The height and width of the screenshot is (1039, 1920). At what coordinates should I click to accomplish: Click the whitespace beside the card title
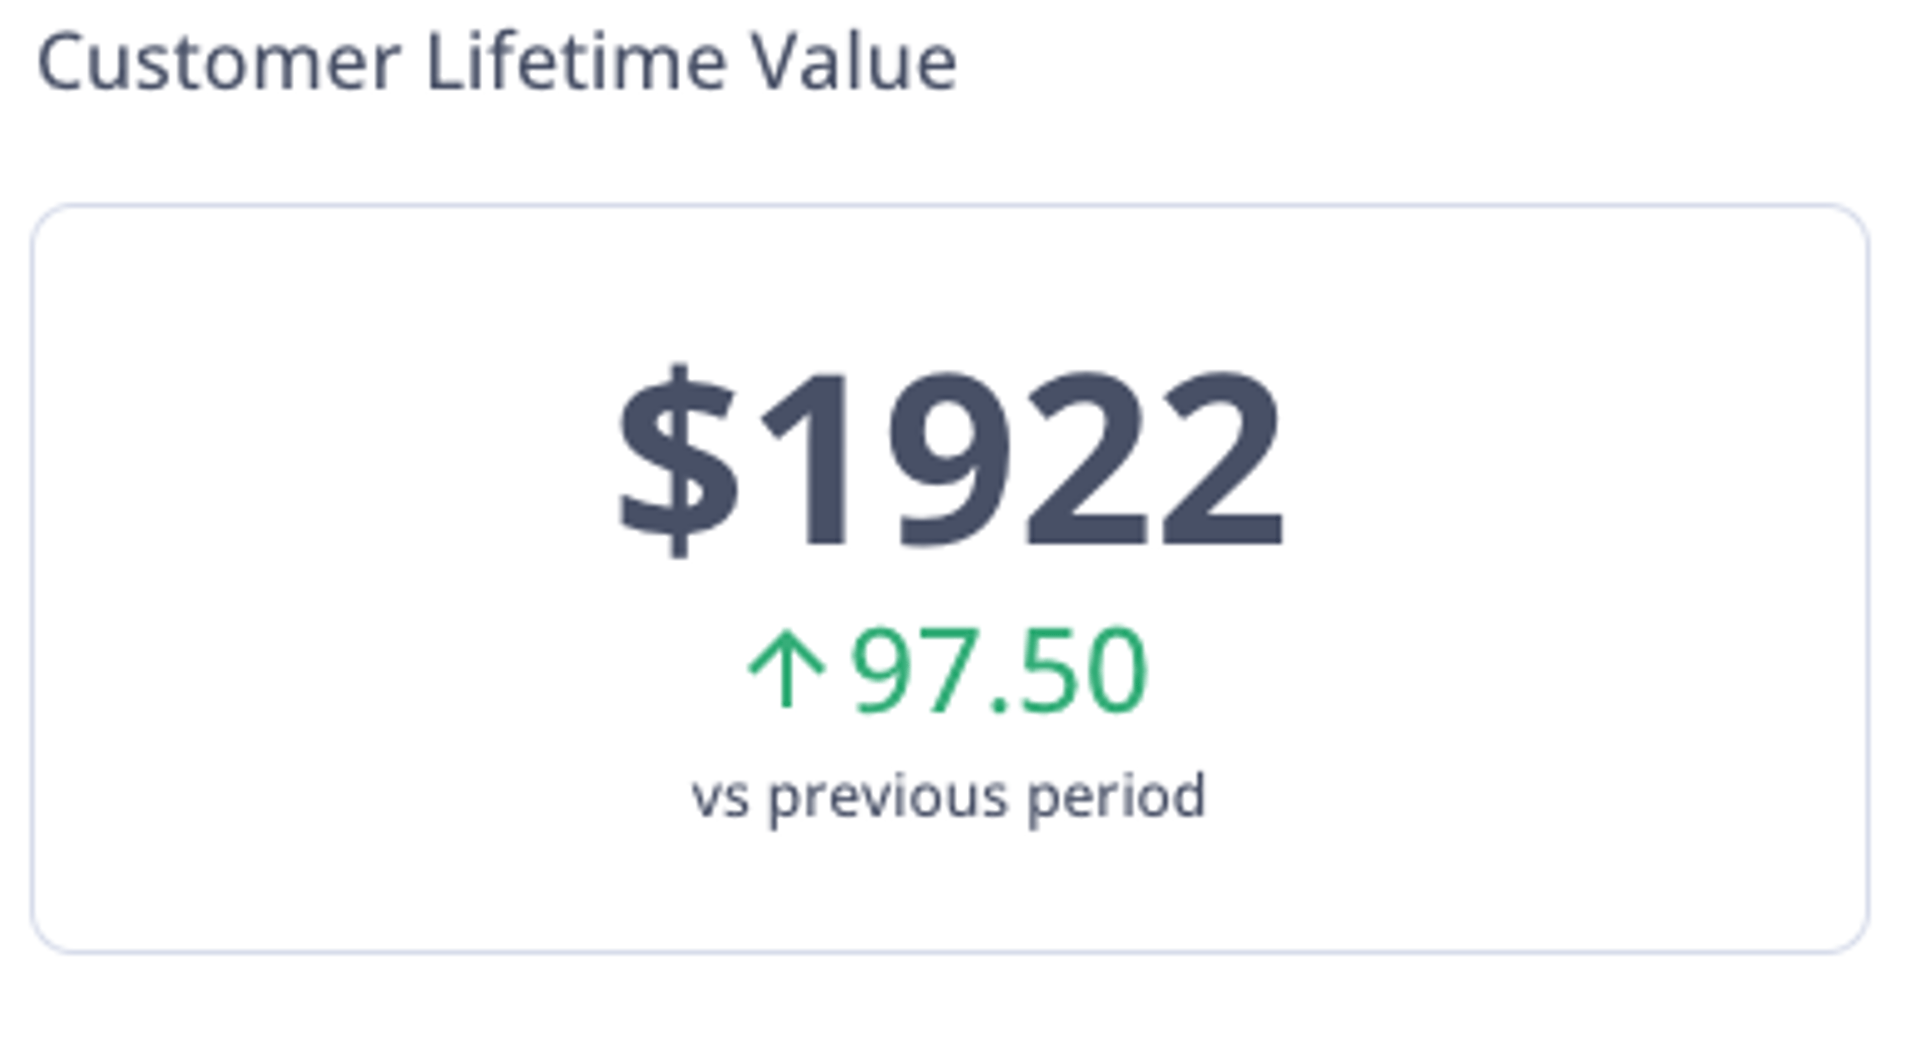[x=1400, y=62]
